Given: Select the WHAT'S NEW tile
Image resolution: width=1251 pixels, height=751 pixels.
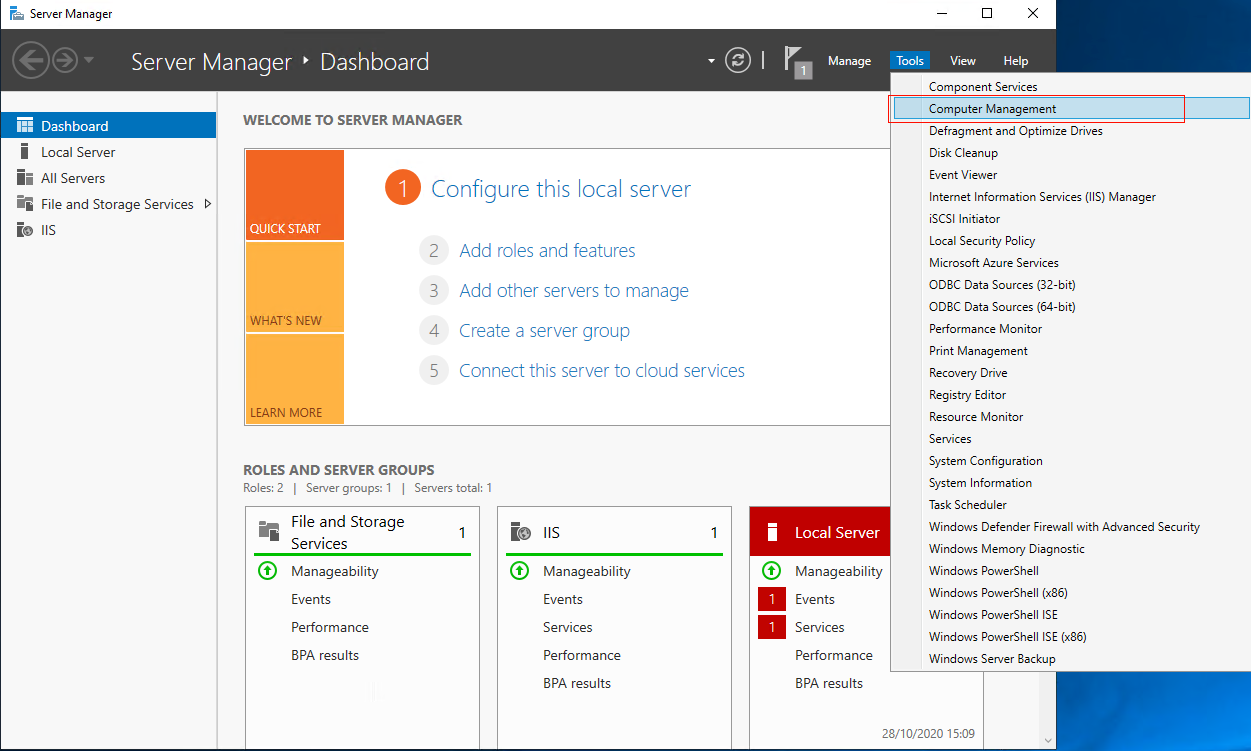Looking at the screenshot, I should point(294,287).
